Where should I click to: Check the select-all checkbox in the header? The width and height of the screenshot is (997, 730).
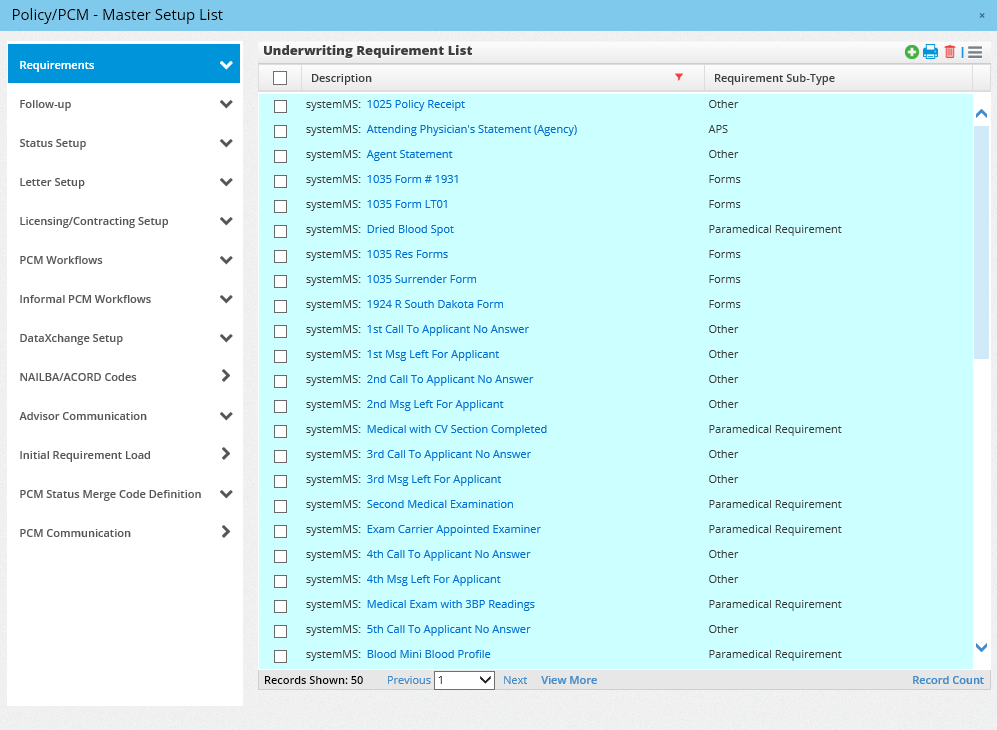[x=280, y=77]
